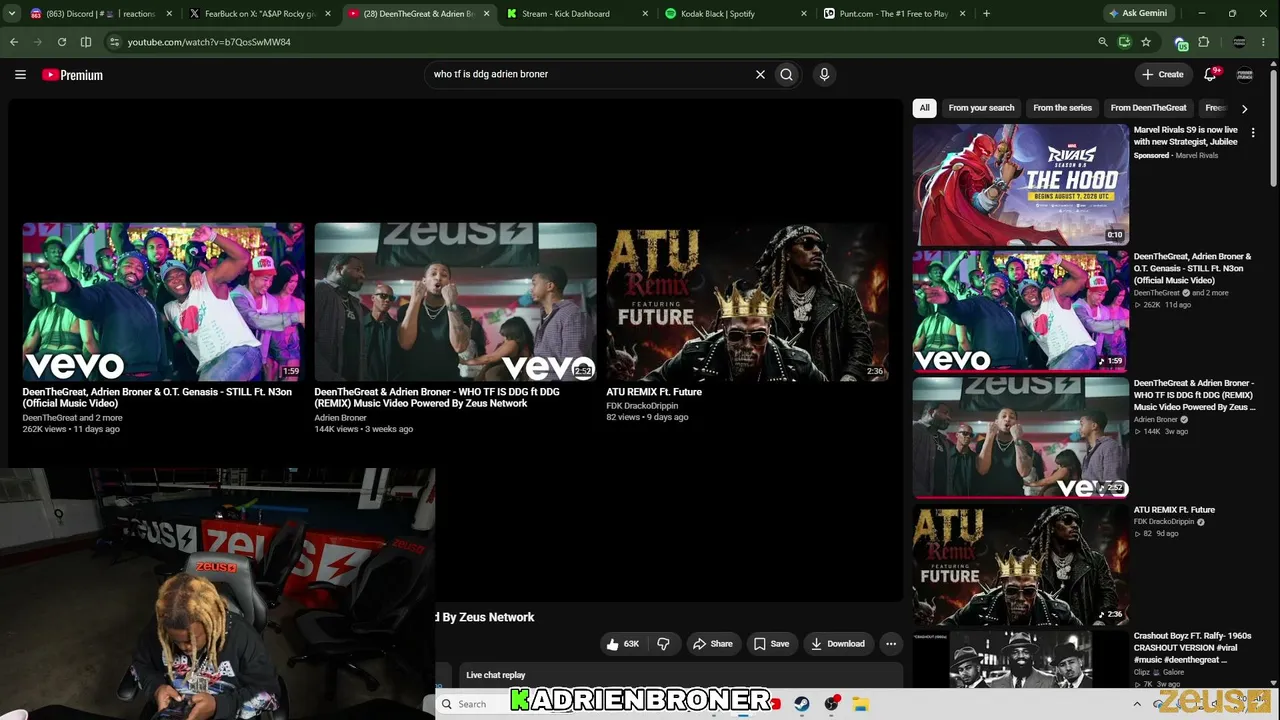This screenshot has height=720, width=1280.
Task: Open the sidebar ATU REMIX Ft. Future thumbnail
Action: [1020, 565]
